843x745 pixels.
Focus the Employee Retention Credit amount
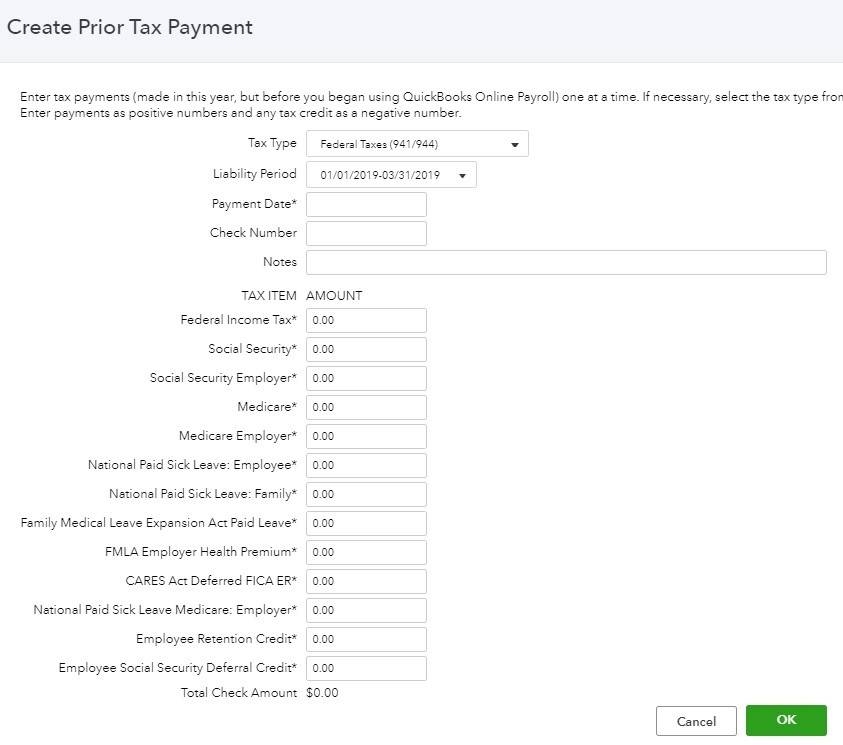click(366, 639)
